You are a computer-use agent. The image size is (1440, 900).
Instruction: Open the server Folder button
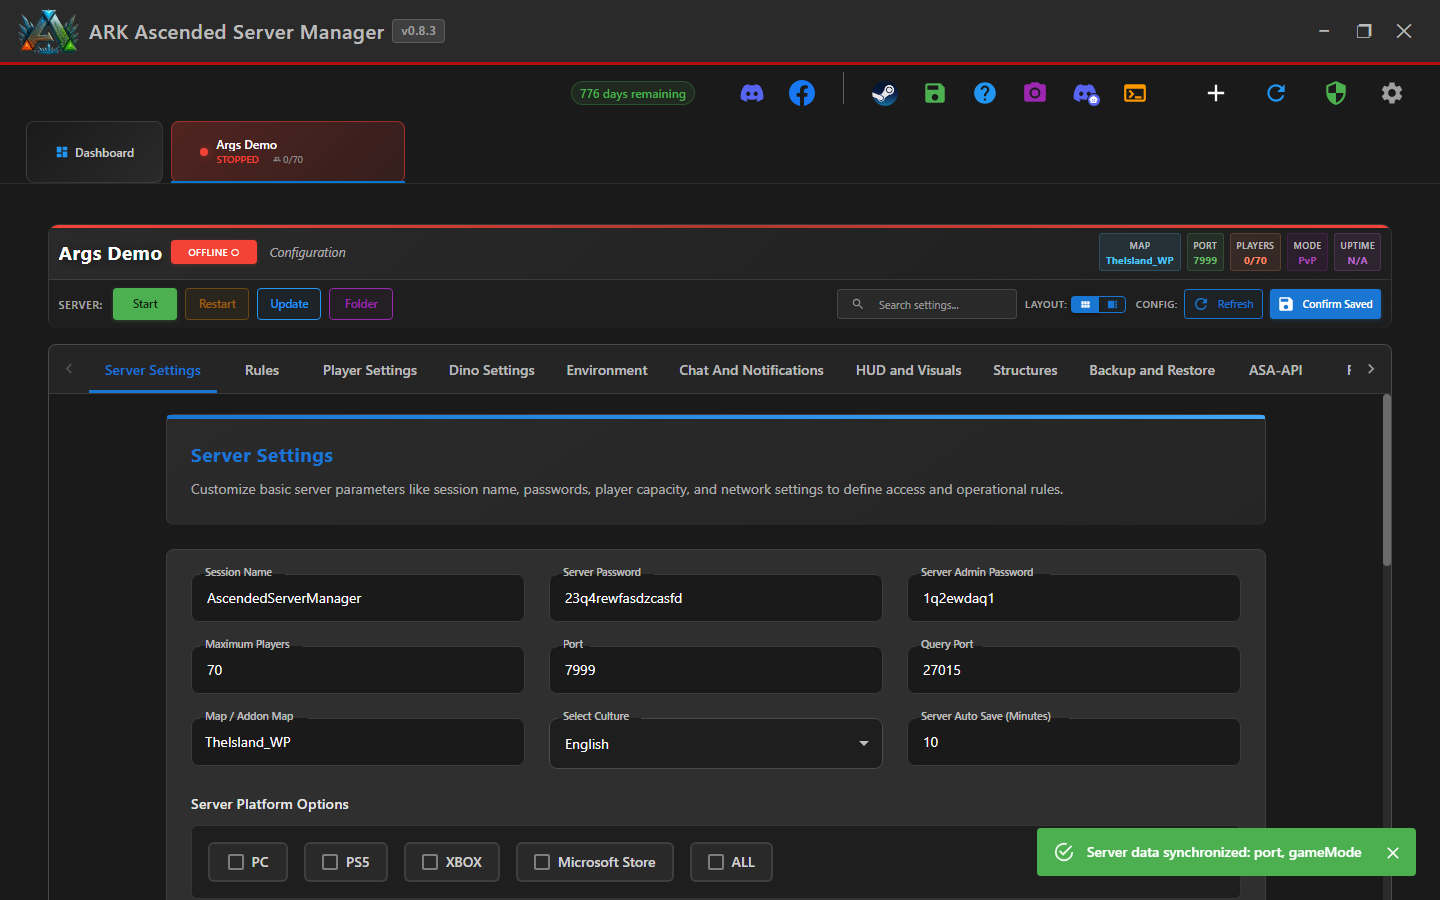pyautogui.click(x=361, y=304)
